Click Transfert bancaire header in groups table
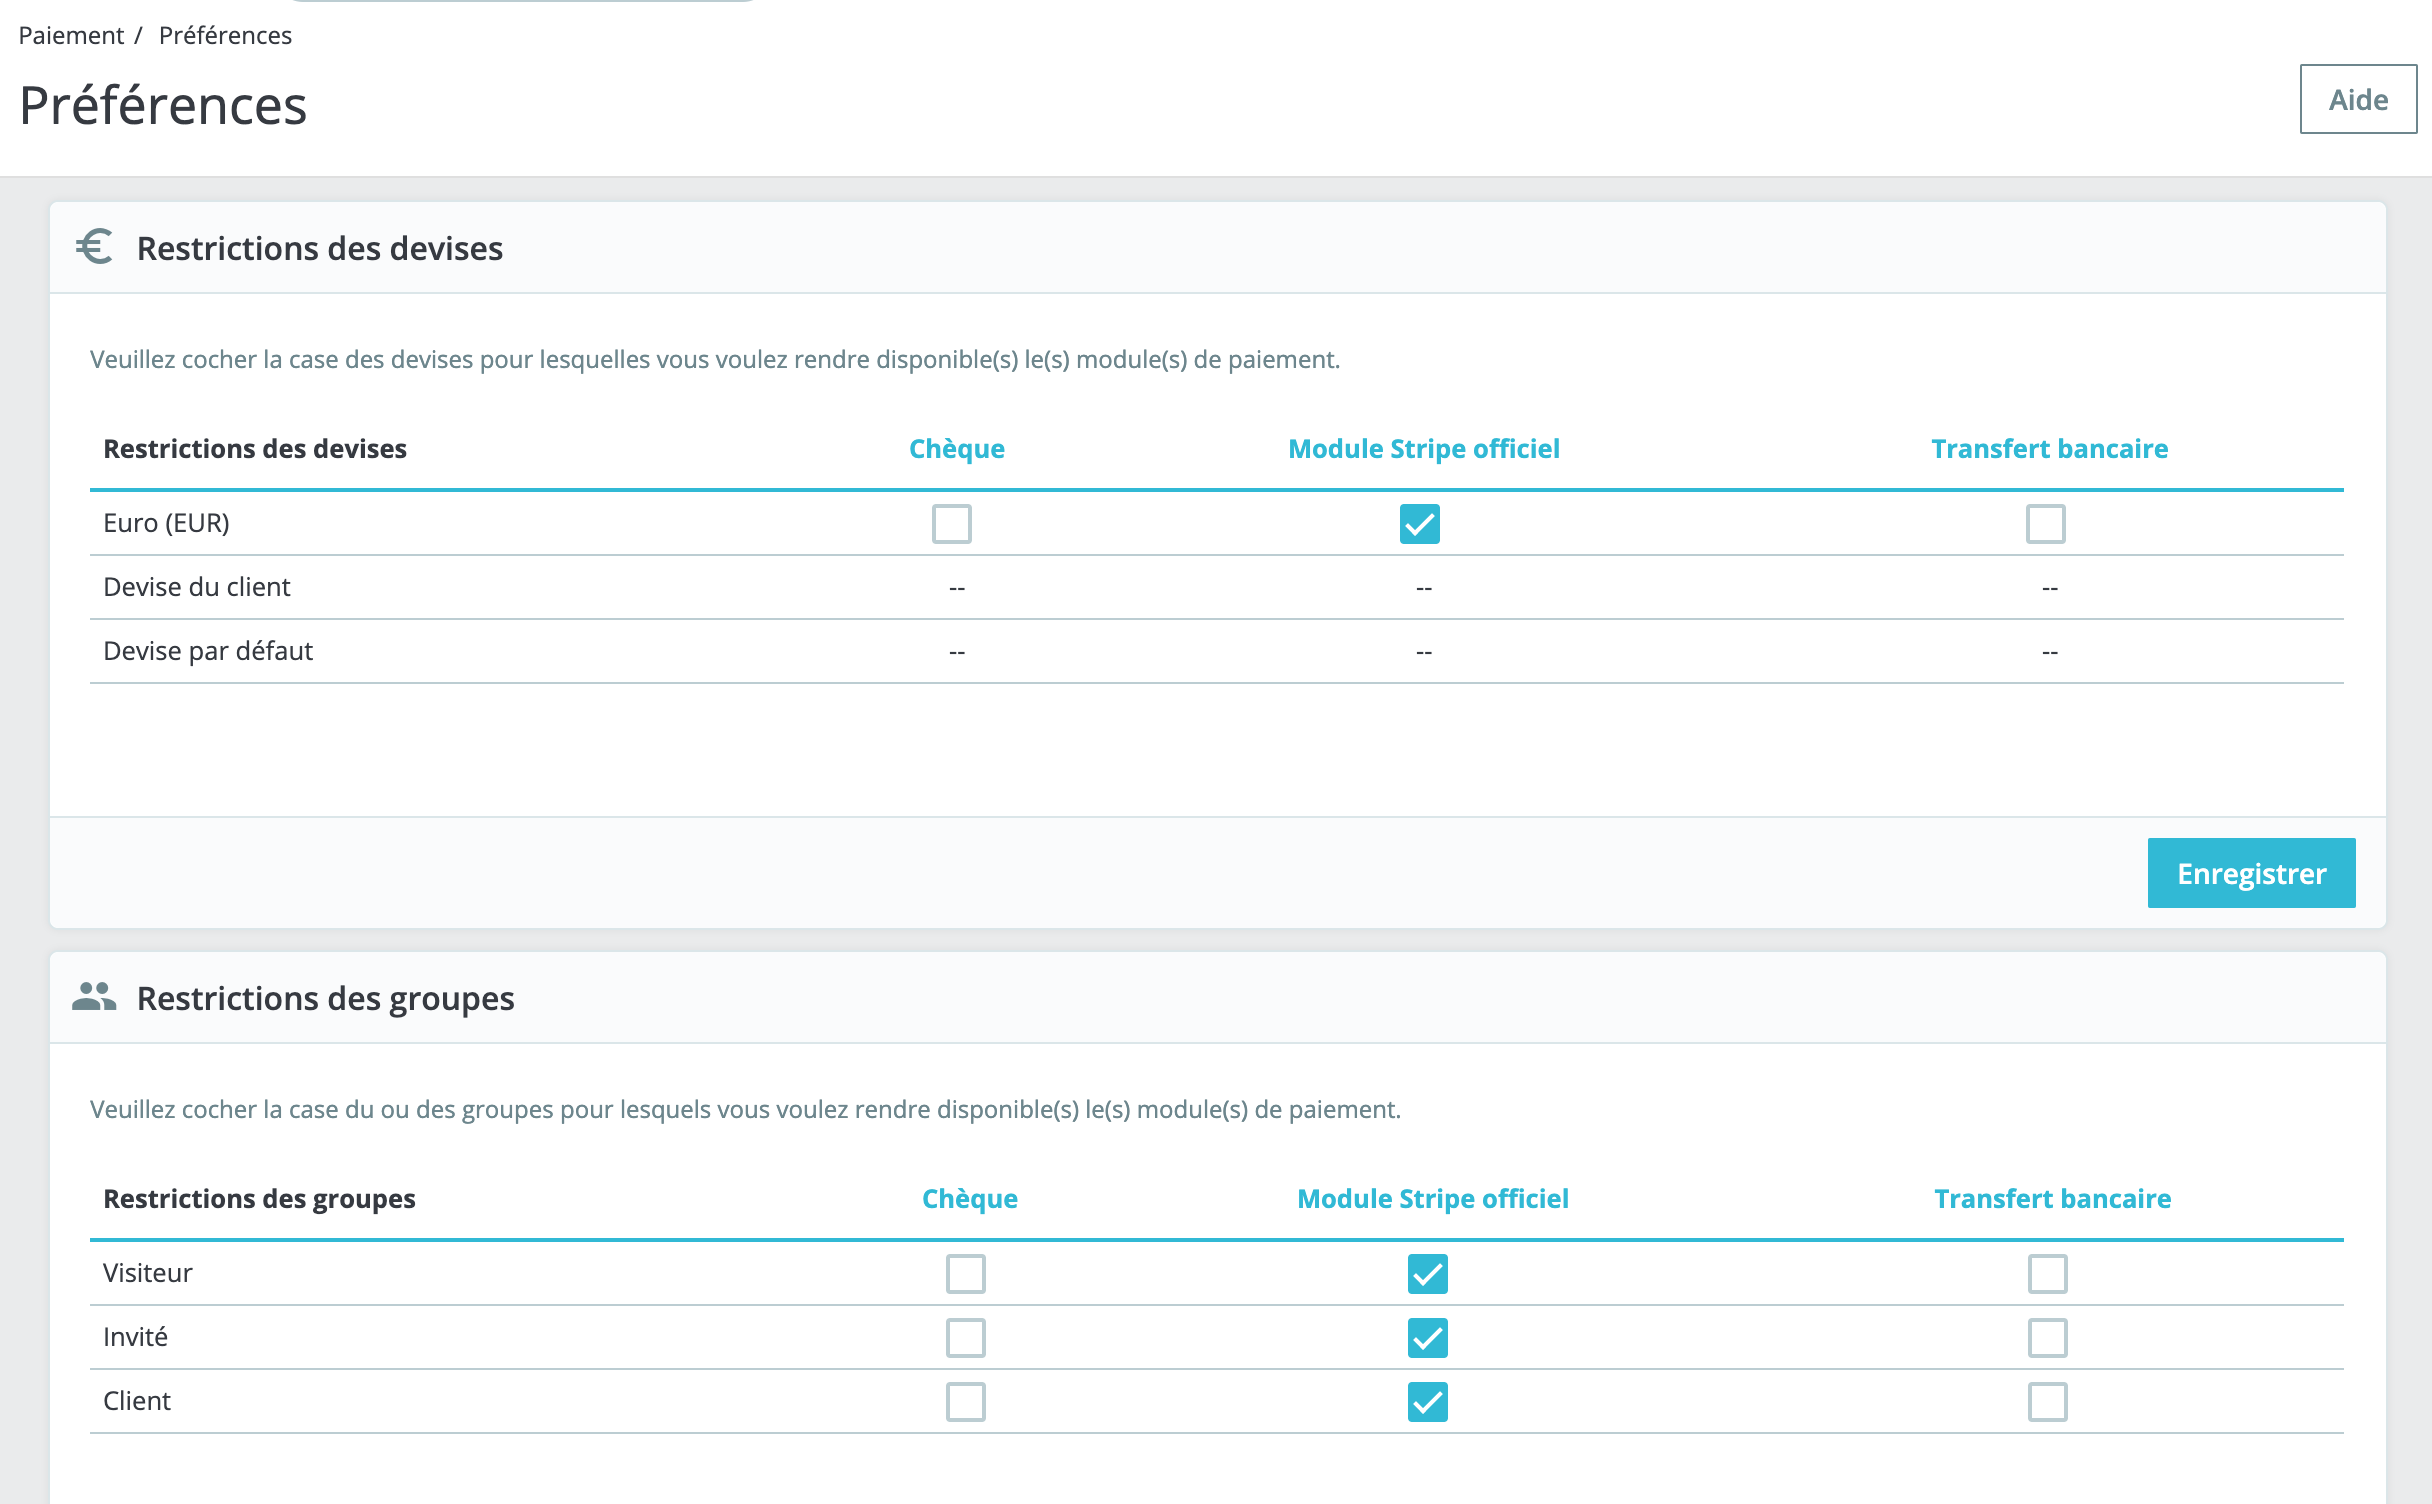Viewport: 2432px width, 1504px height. pyautogui.click(x=2052, y=1199)
